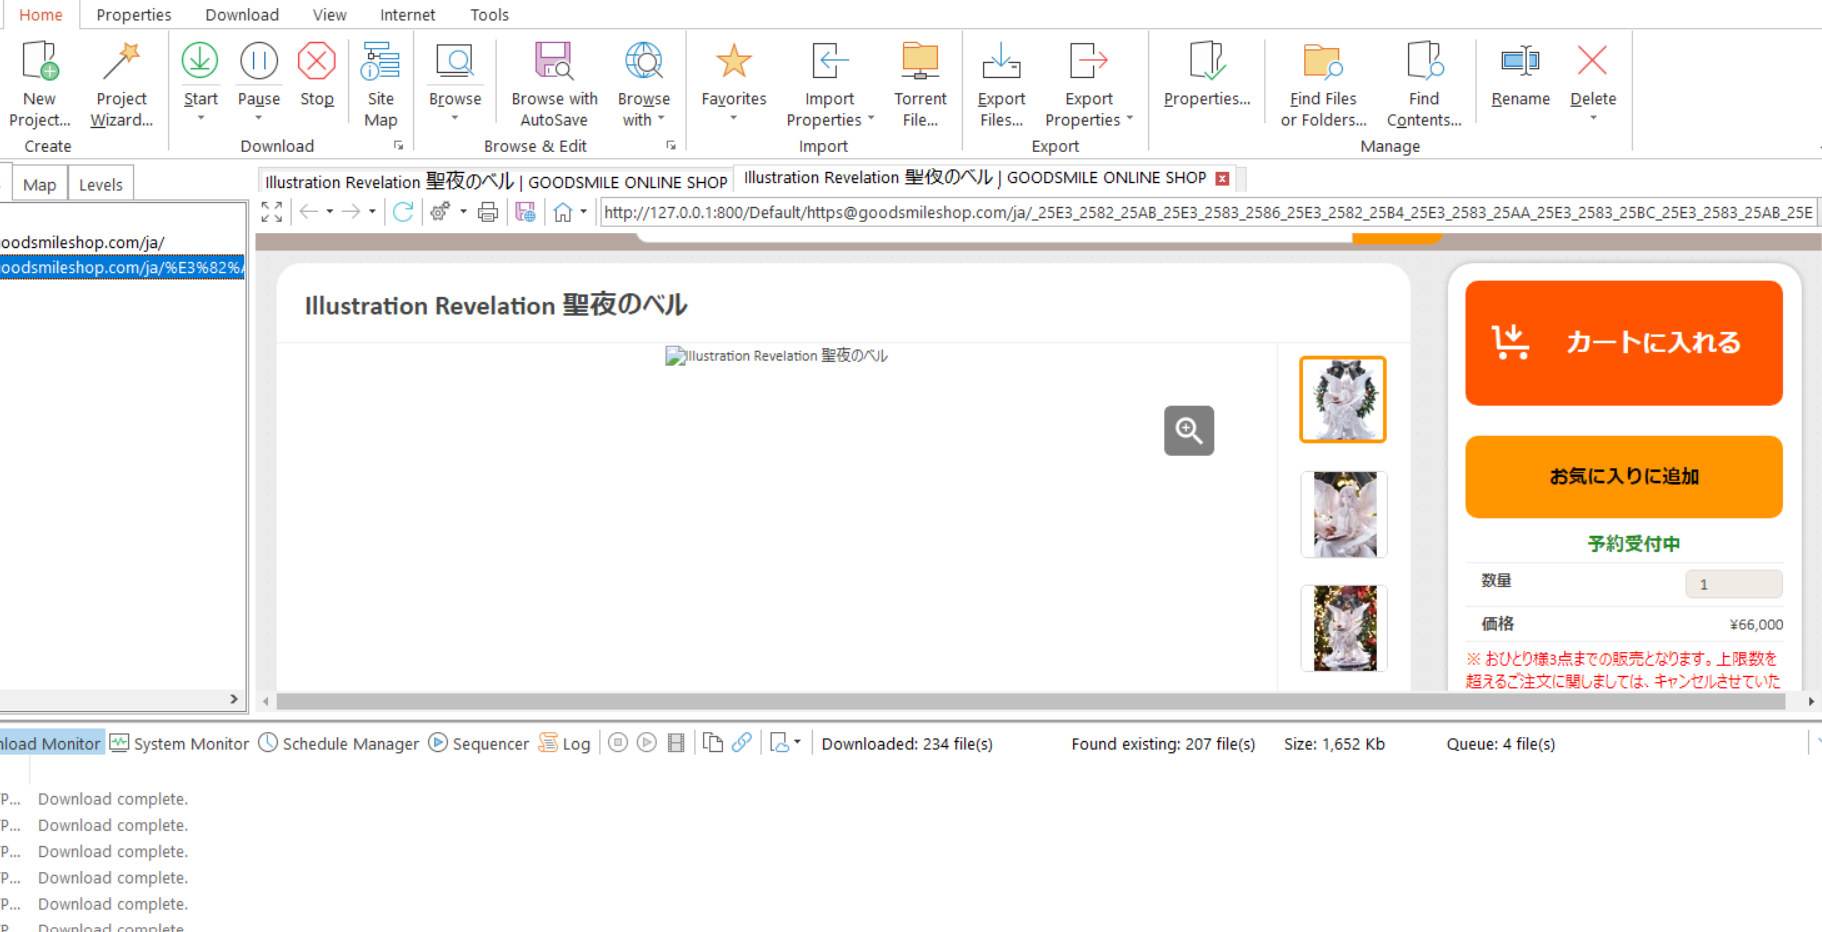Image resolution: width=1822 pixels, height=932 pixels.
Task: Switch to the Home ribbon tab
Action: [41, 15]
